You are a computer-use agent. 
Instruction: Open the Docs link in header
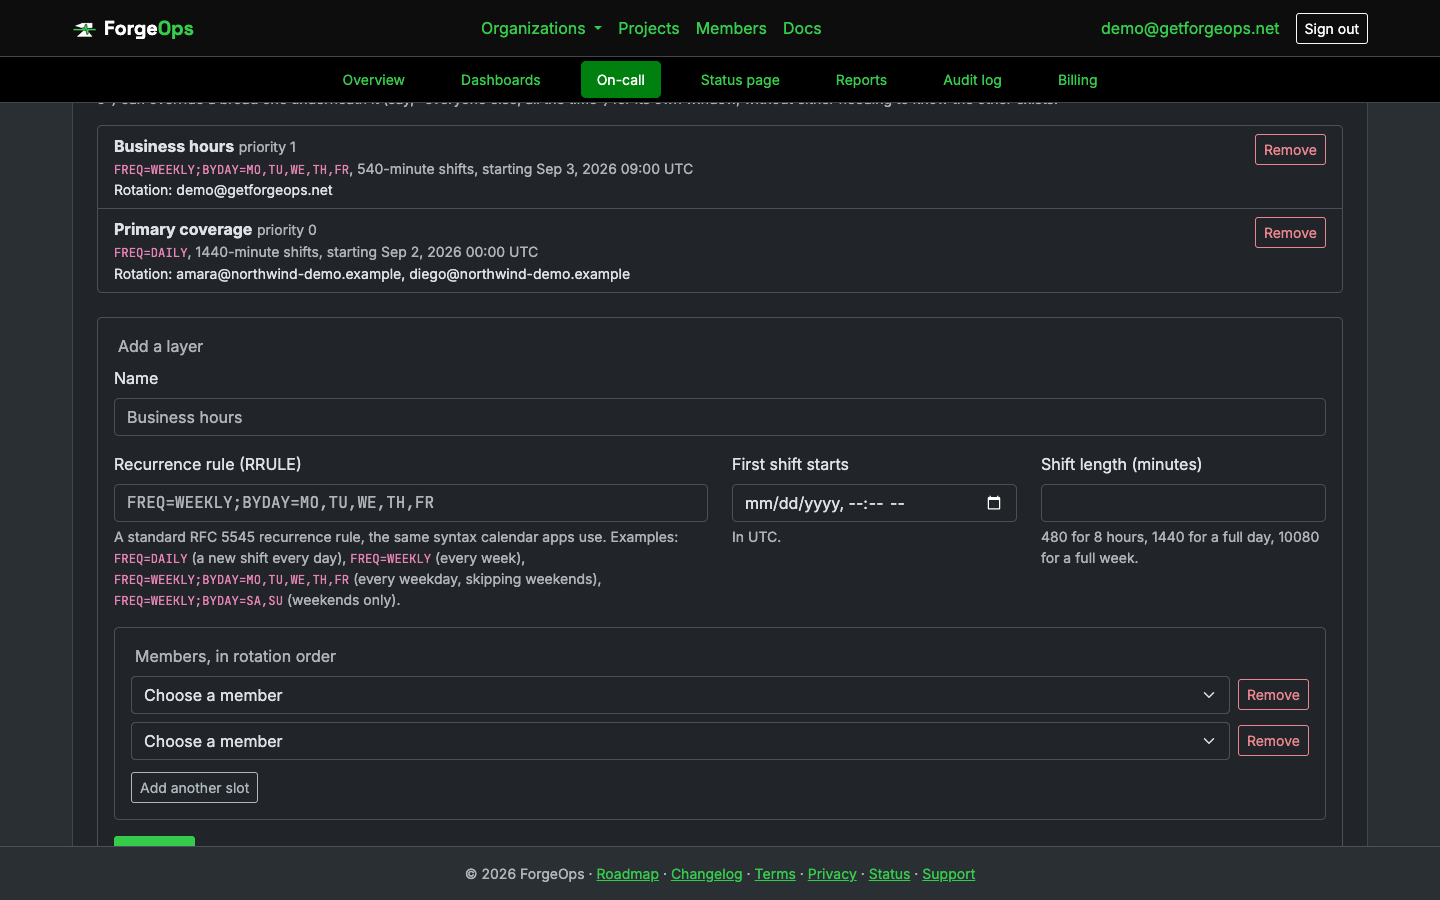pyautogui.click(x=802, y=28)
